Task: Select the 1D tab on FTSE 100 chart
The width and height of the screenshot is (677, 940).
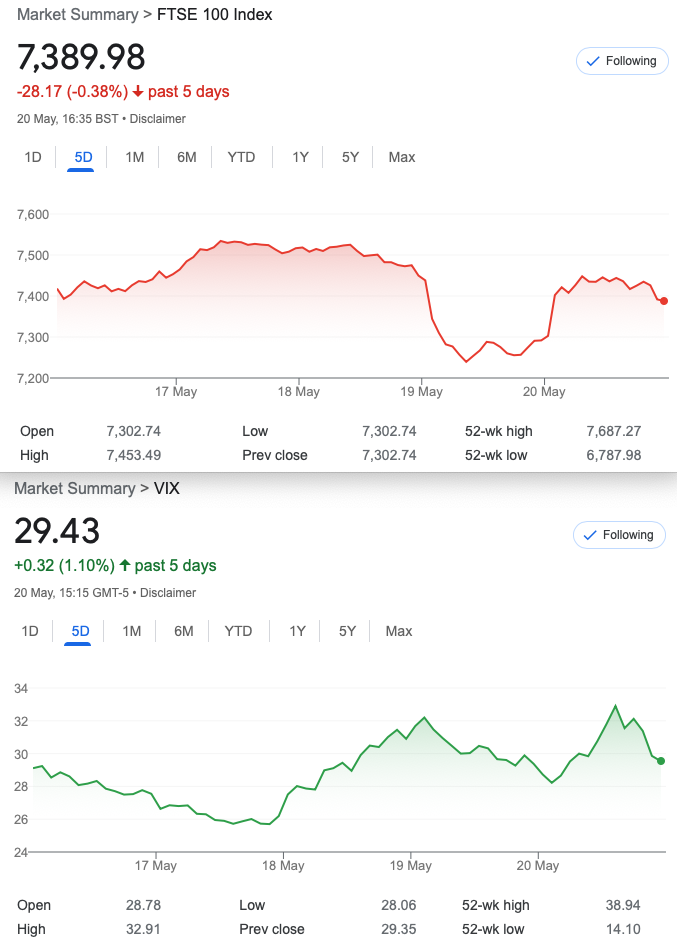Action: pyautogui.click(x=33, y=158)
